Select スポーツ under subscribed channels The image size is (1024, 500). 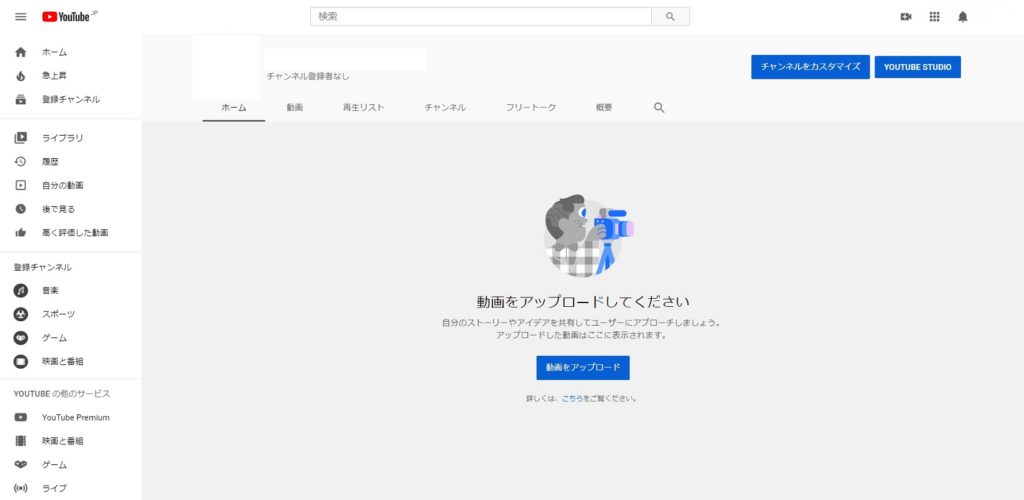[x=59, y=314]
